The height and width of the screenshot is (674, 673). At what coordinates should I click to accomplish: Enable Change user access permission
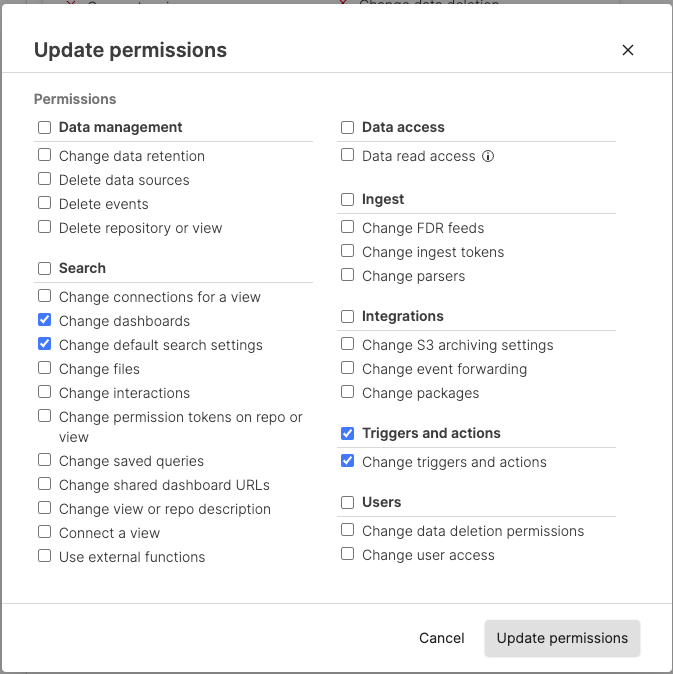point(347,555)
